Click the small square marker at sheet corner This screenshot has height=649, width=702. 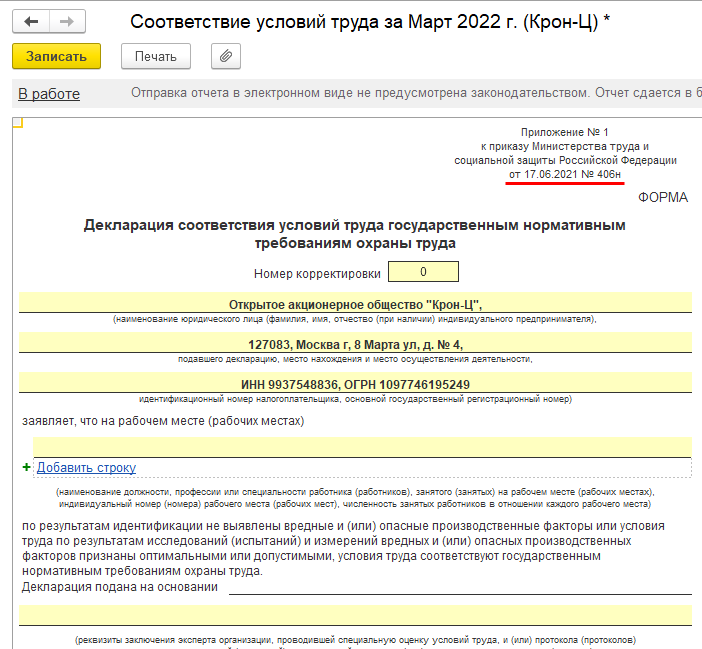(x=17, y=122)
